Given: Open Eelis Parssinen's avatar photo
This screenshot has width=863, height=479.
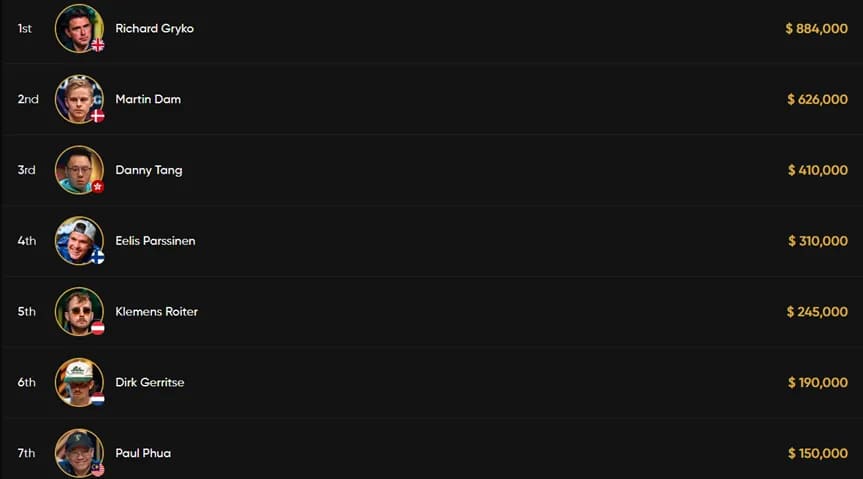Looking at the screenshot, I should click(x=79, y=241).
